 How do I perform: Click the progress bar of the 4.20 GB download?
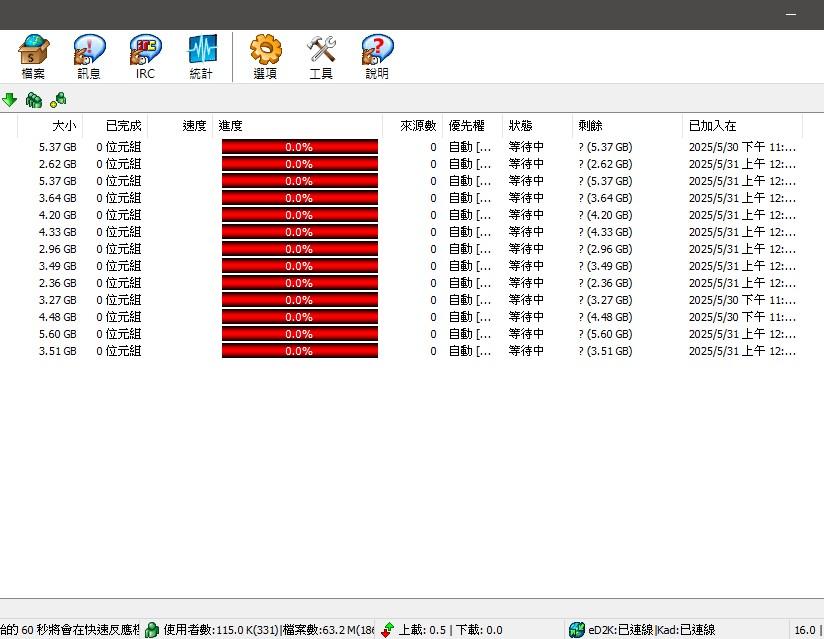300,215
